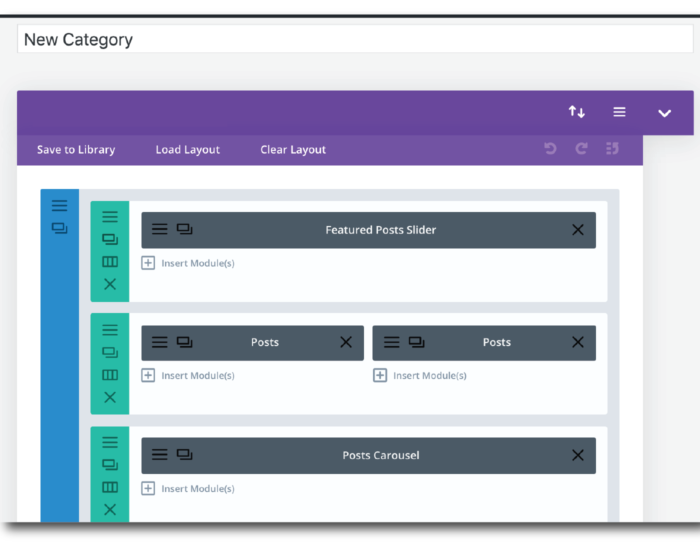
Task: Change column structure of the first row
Action: [110, 262]
